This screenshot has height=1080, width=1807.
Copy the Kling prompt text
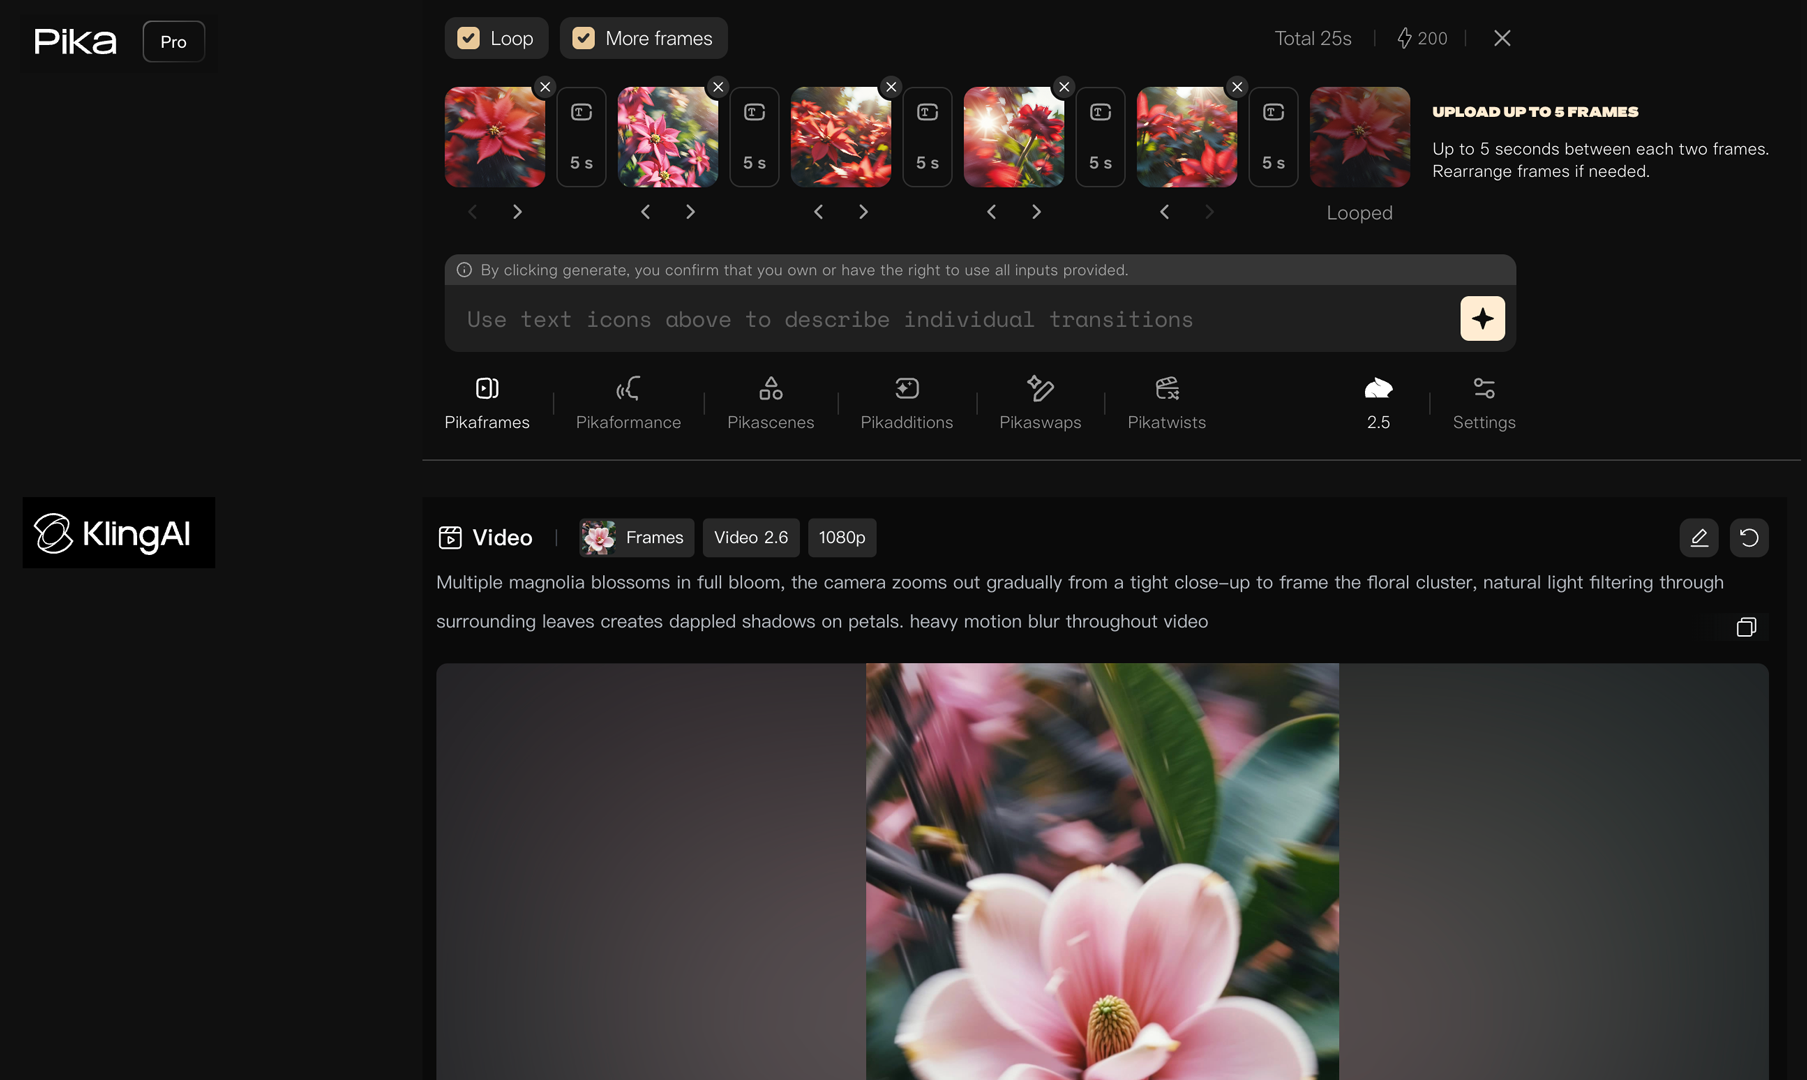pos(1746,627)
